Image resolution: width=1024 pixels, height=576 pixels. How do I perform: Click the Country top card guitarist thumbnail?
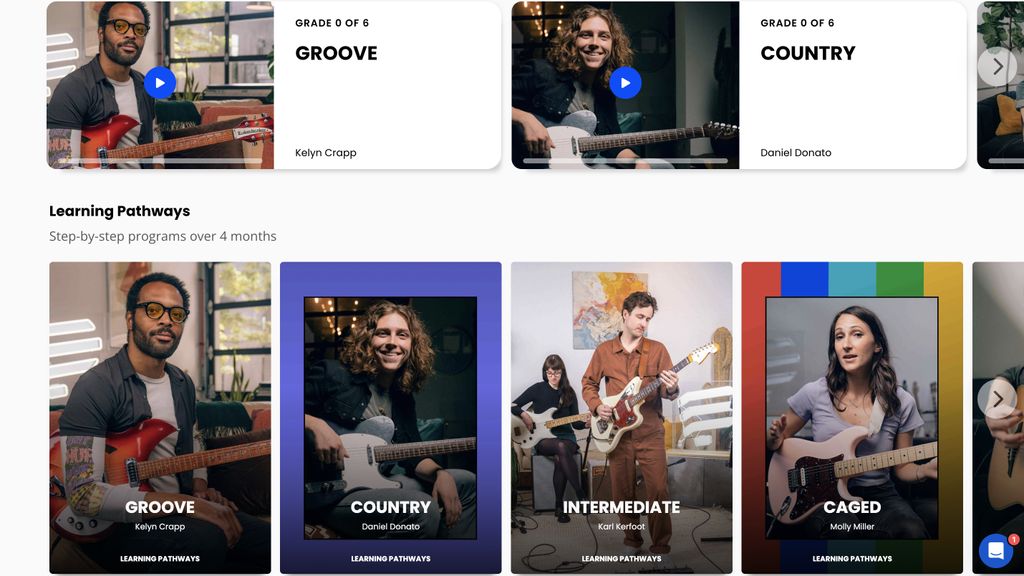pyautogui.click(x=626, y=85)
